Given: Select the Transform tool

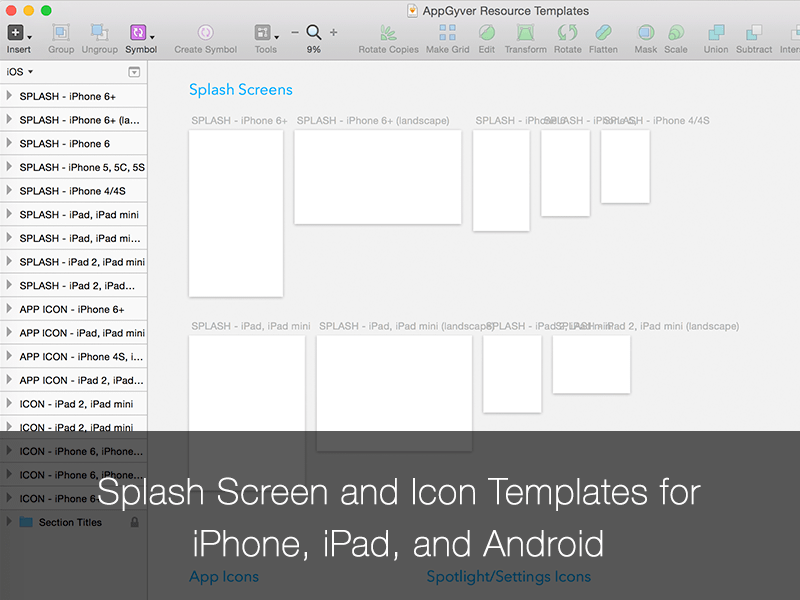Looking at the screenshot, I should tap(526, 33).
